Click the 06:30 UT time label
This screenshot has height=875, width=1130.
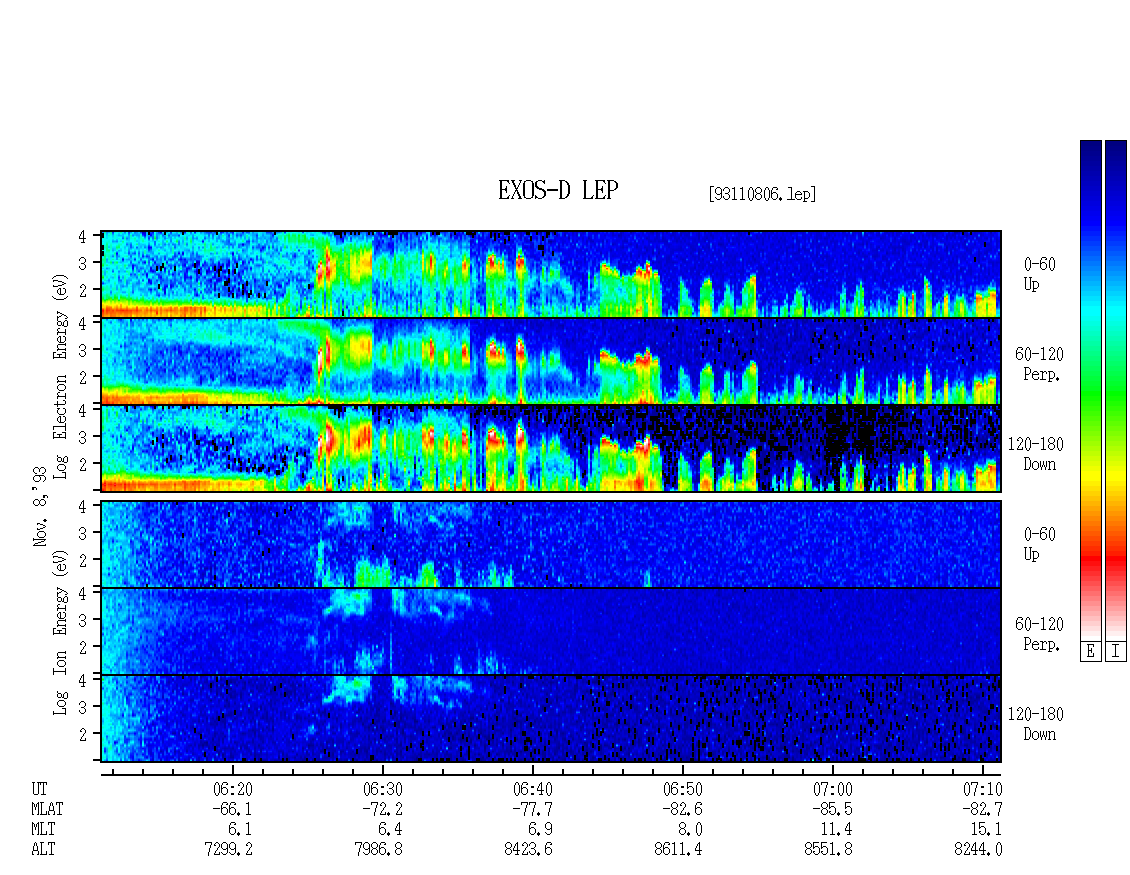click(x=383, y=789)
